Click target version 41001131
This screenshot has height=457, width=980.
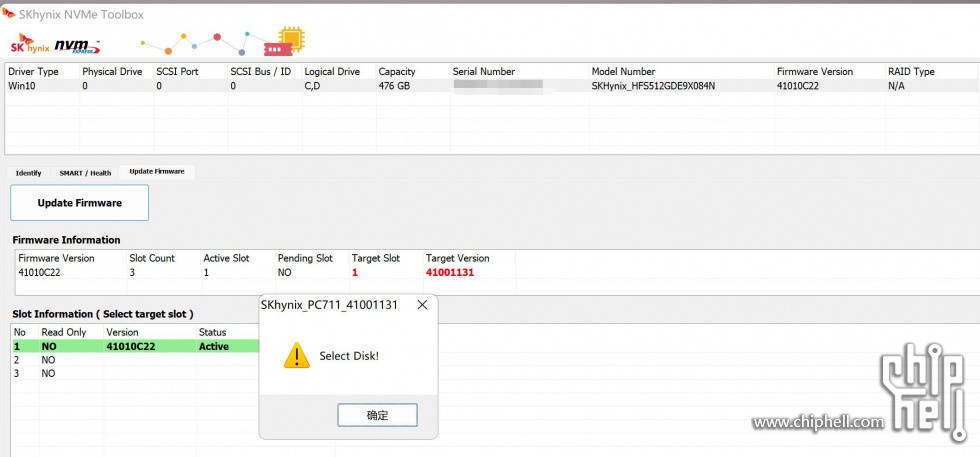click(x=450, y=273)
